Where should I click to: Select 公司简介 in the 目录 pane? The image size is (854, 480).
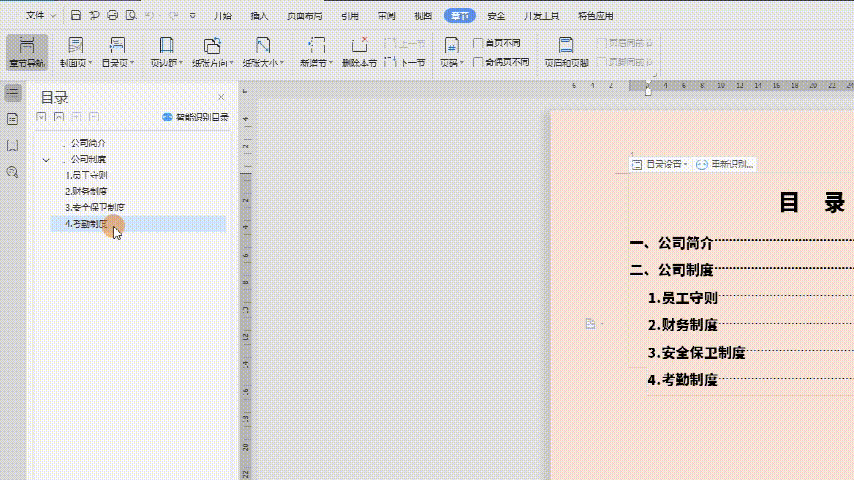click(88, 143)
